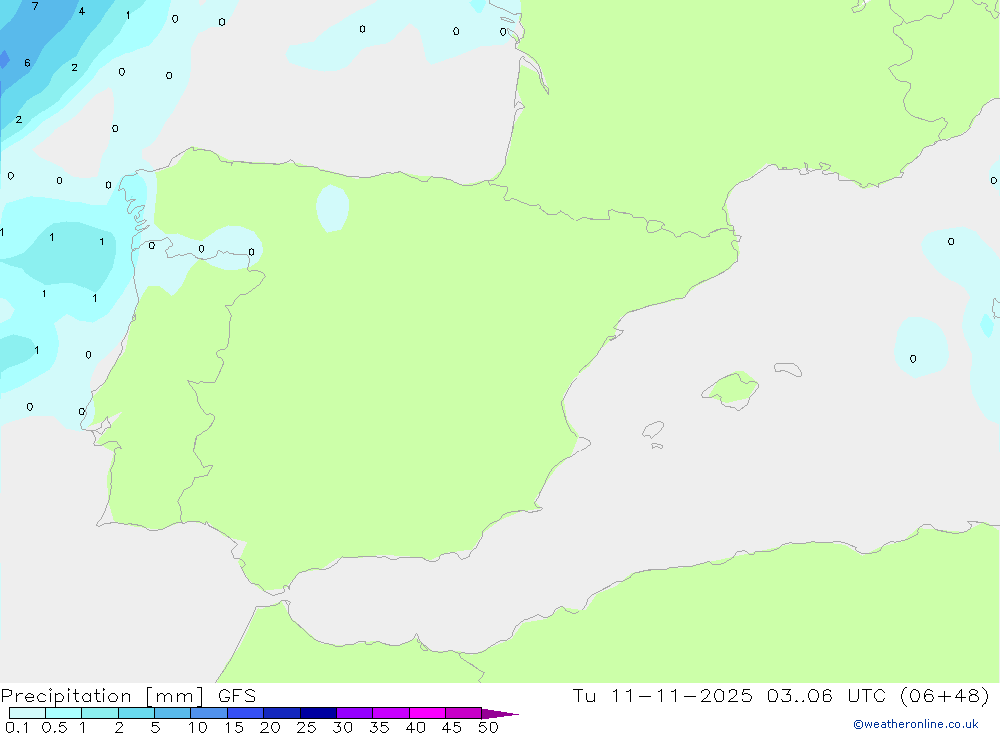
Task: Pick the 1–2 mm legend color box
Action: click(100, 713)
